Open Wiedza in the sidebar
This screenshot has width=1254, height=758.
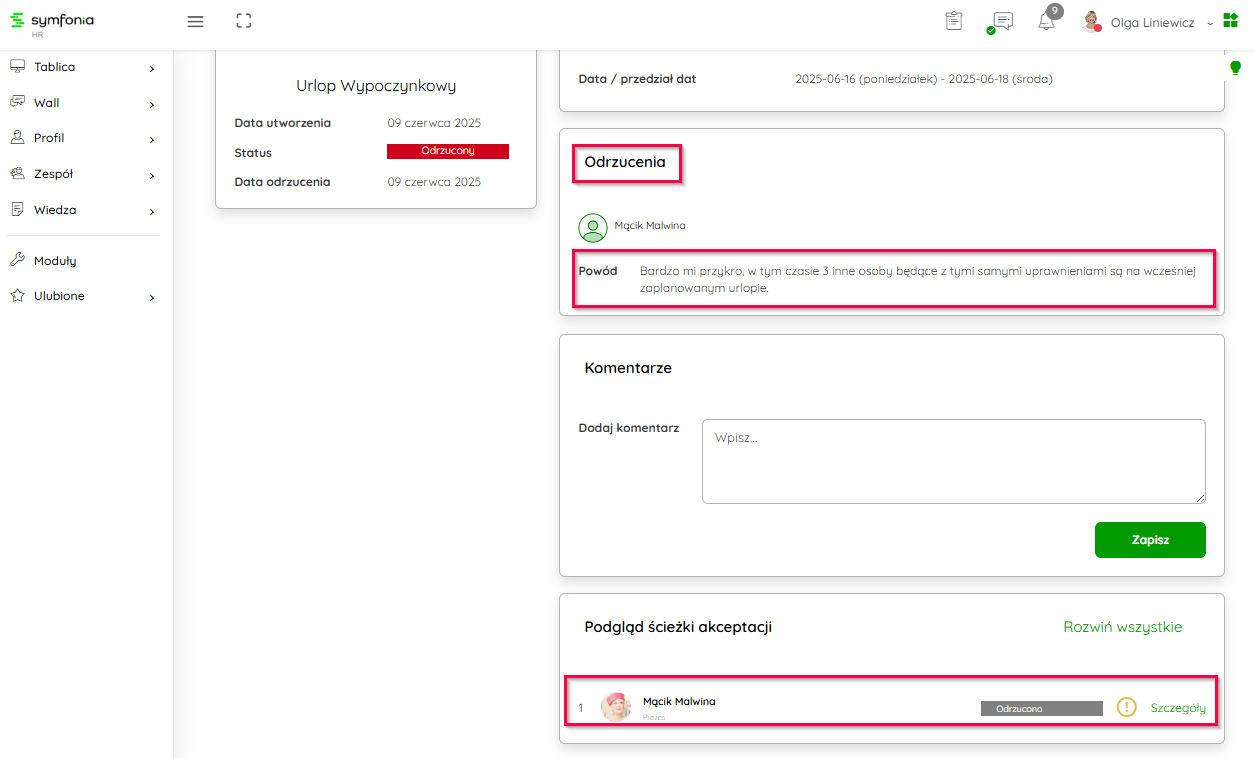(82, 210)
